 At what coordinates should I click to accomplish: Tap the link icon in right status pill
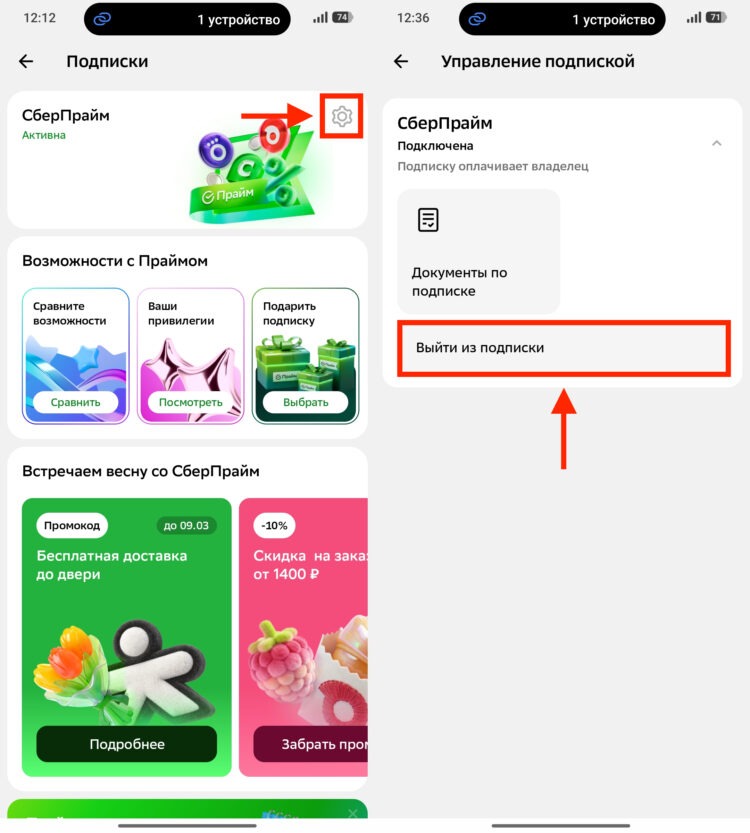point(477,20)
